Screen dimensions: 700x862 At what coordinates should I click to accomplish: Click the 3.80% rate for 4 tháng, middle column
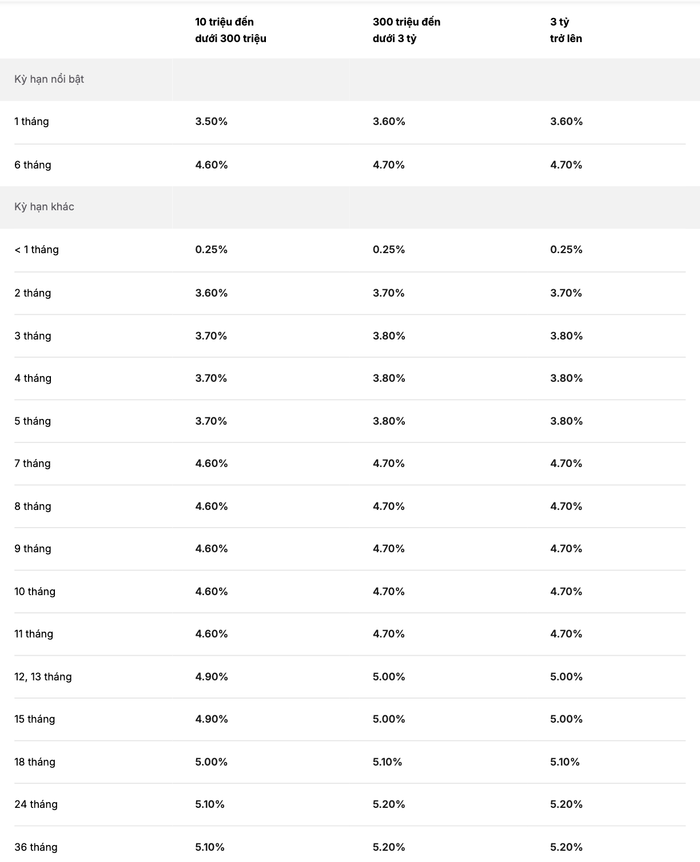tap(389, 378)
